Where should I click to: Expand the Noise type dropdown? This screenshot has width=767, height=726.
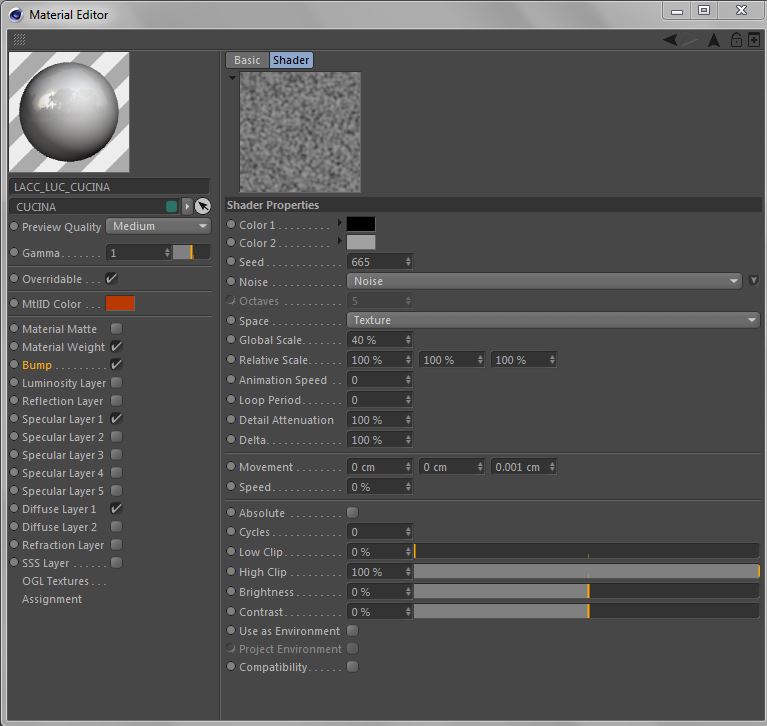pyautogui.click(x=544, y=281)
